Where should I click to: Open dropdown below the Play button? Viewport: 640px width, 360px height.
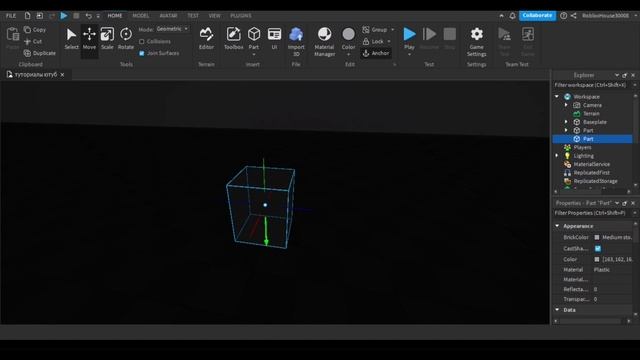(x=409, y=55)
